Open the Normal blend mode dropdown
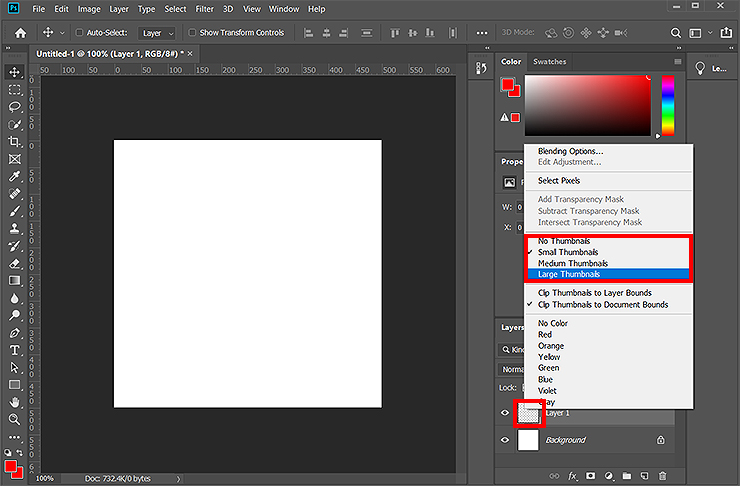Image resolution: width=740 pixels, height=486 pixels. tap(511, 369)
